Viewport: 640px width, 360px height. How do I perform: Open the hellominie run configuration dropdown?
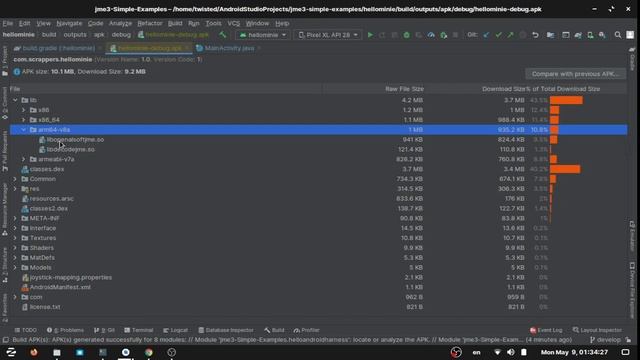[262, 35]
